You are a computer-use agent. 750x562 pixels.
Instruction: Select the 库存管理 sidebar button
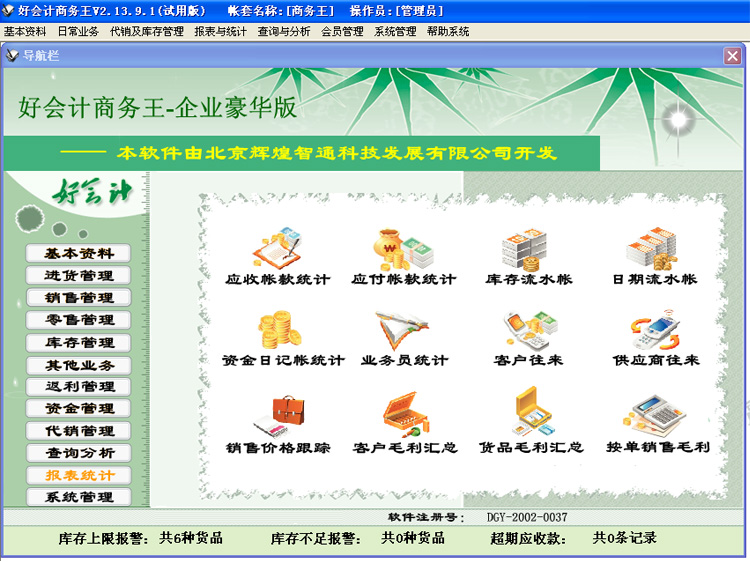(x=78, y=342)
